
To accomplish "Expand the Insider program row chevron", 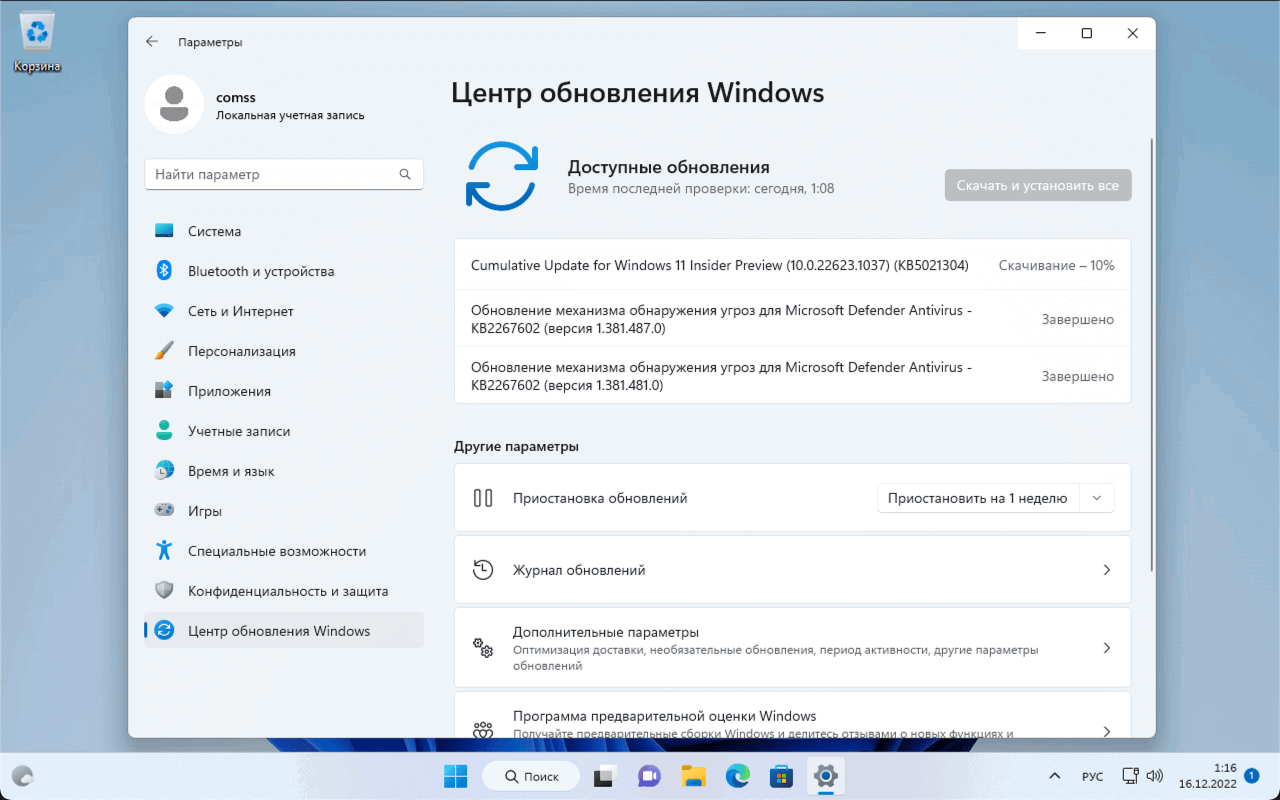I will coord(1107,731).
